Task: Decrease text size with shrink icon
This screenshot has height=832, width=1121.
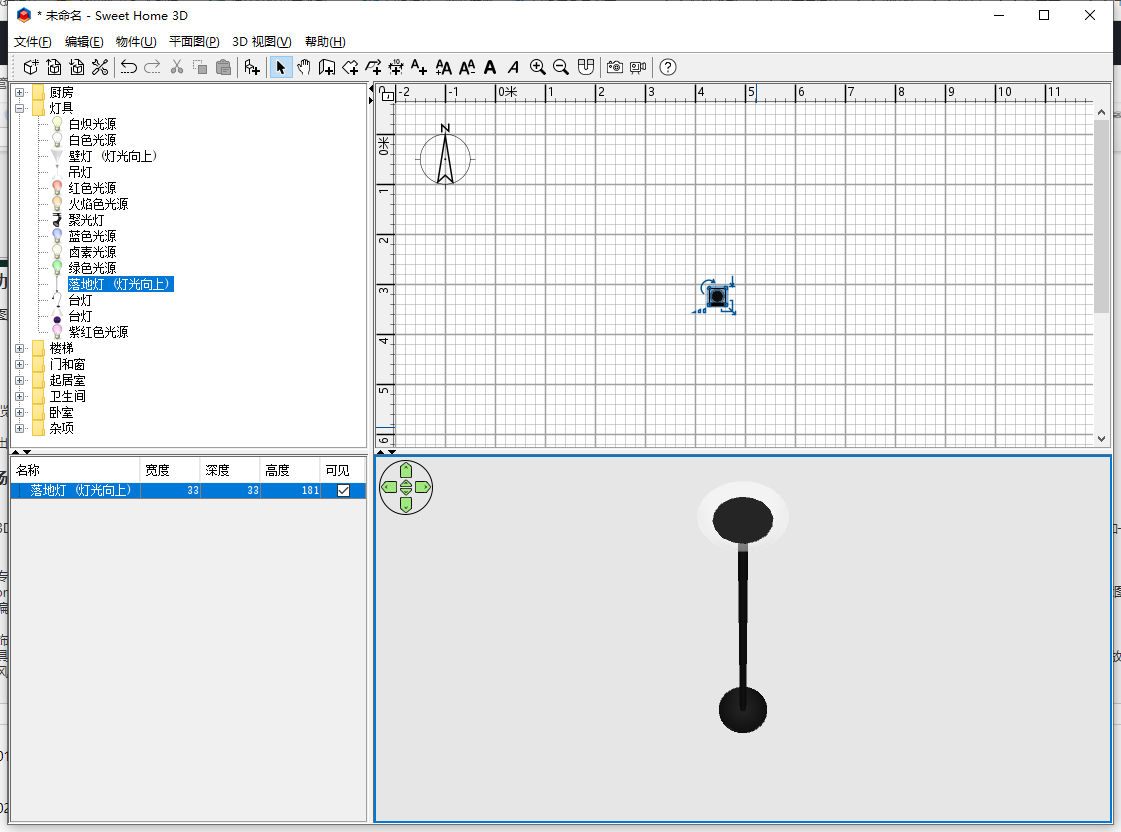Action: coord(467,67)
